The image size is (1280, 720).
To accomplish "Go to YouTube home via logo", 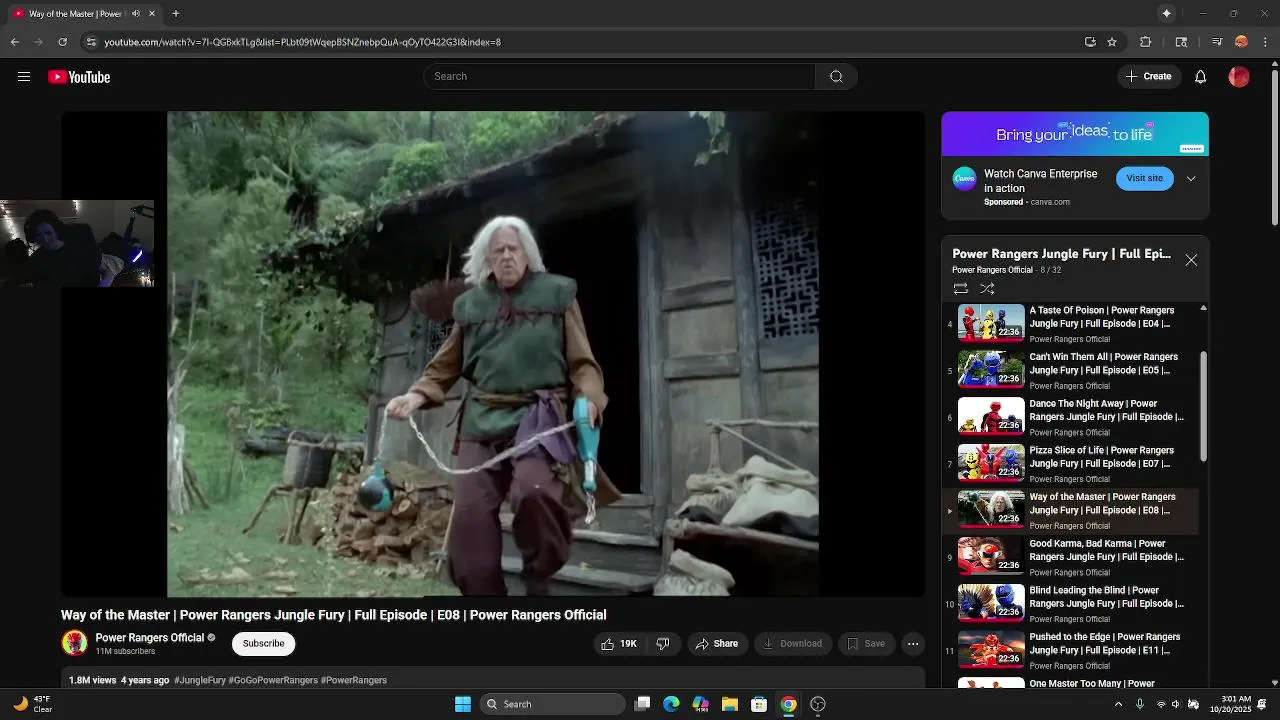I will click(79, 77).
